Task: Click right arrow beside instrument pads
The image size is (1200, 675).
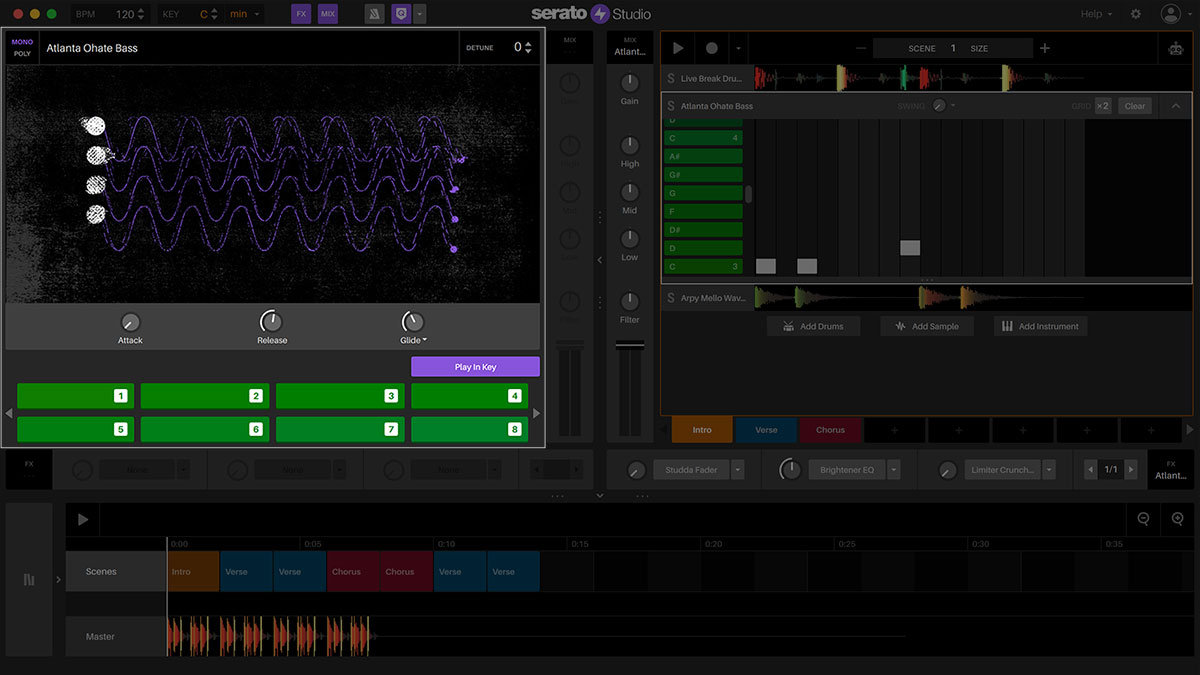Action: [x=537, y=413]
